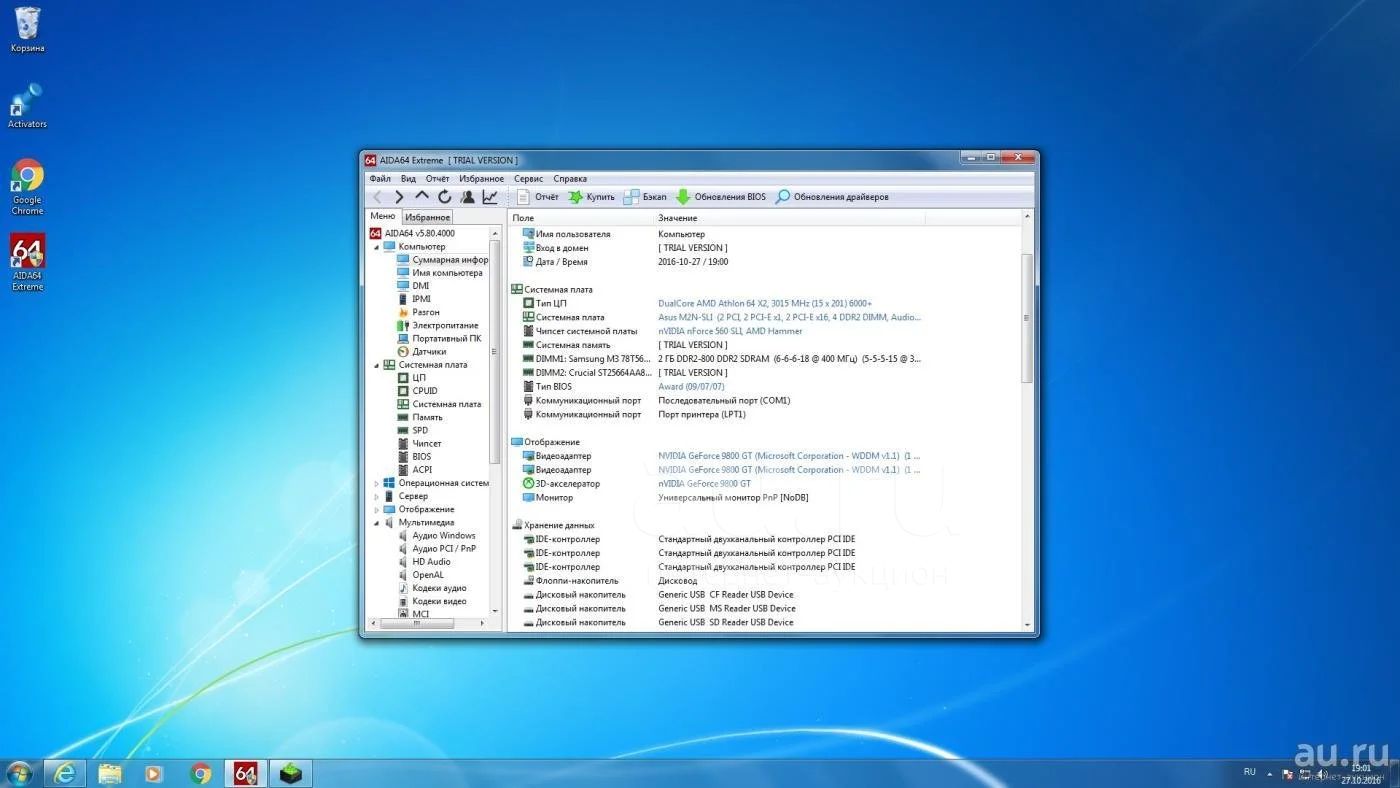Click the nVIDIA nForce 560 SLI link
The width and height of the screenshot is (1400, 788).
(730, 331)
